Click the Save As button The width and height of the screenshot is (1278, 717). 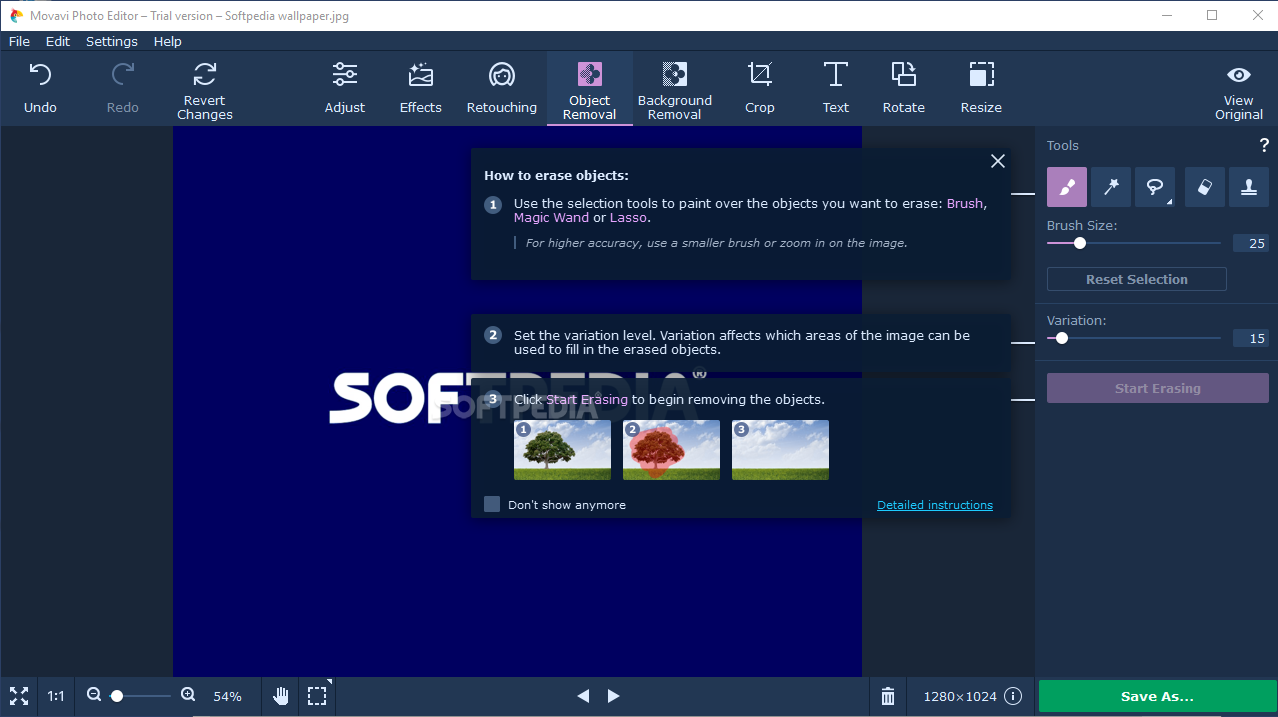1157,696
